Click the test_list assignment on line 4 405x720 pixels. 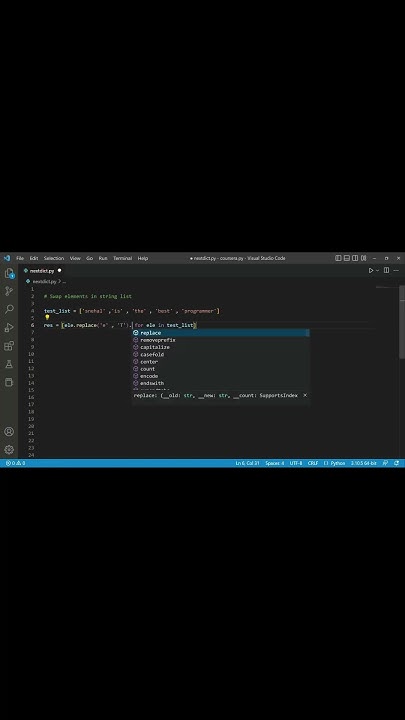132,311
